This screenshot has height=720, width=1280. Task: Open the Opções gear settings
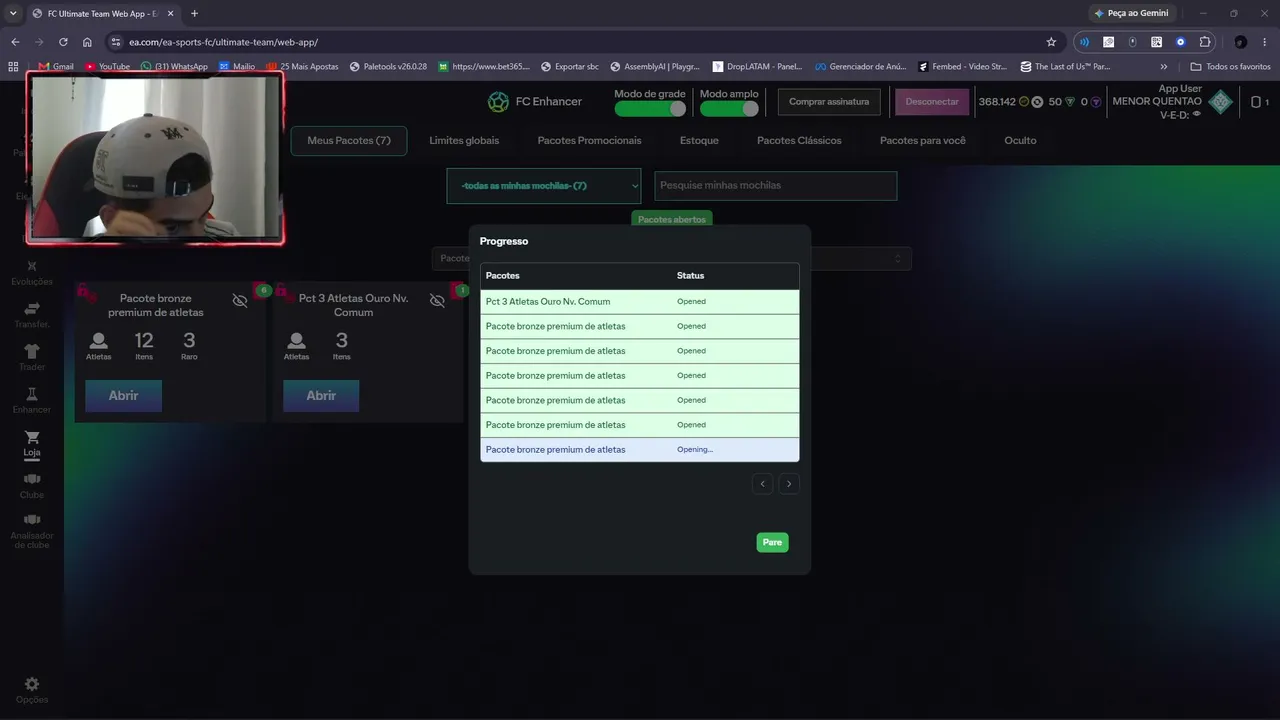32,684
